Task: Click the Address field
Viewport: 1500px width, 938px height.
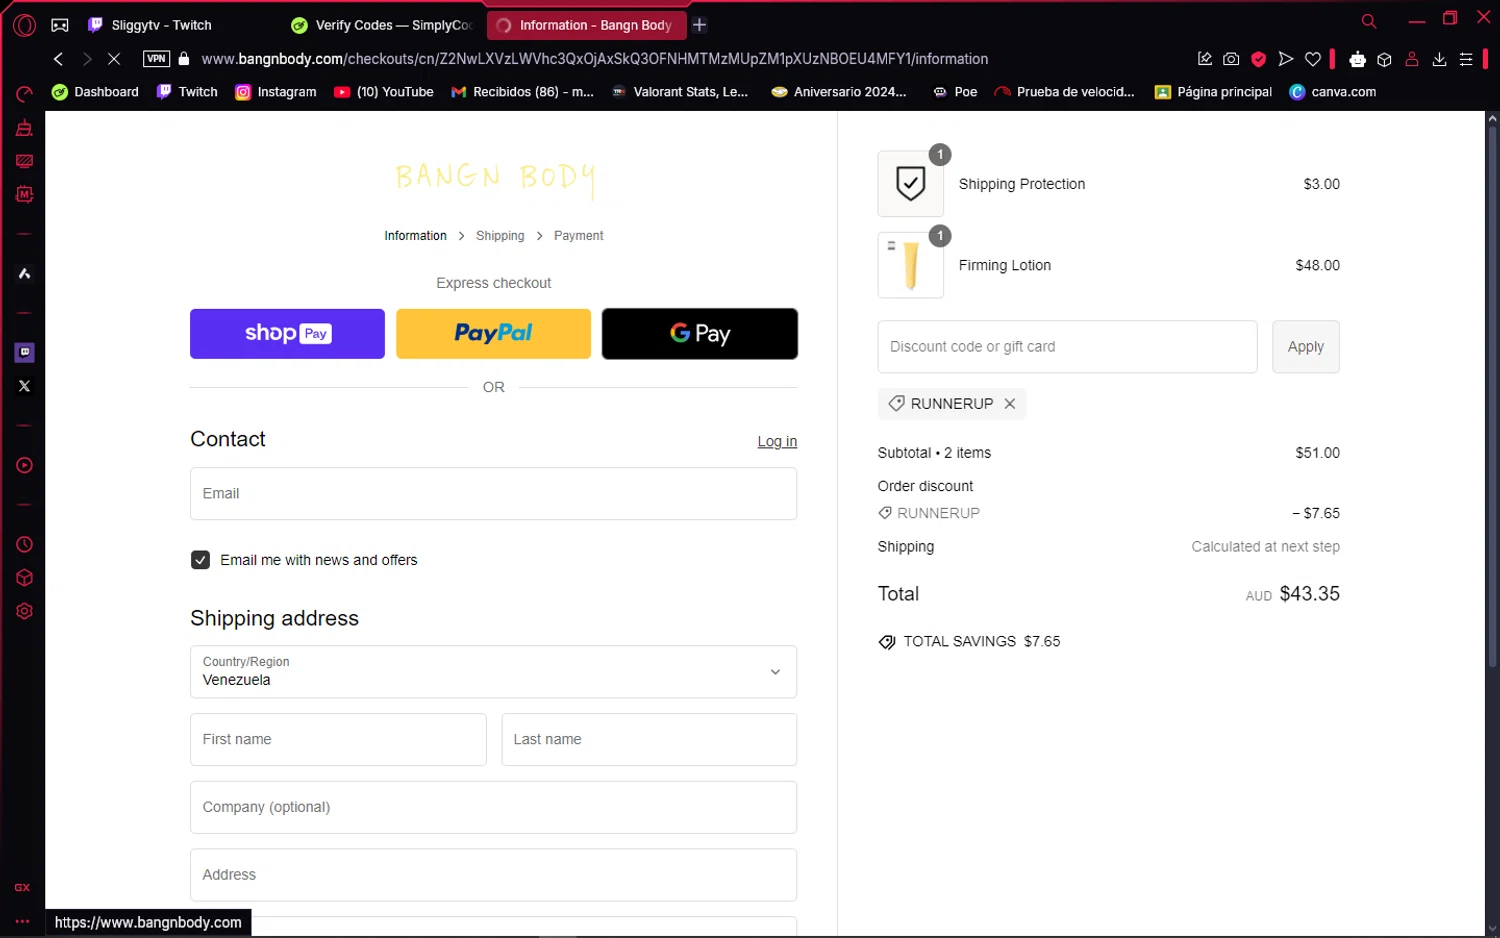Action: 493,875
